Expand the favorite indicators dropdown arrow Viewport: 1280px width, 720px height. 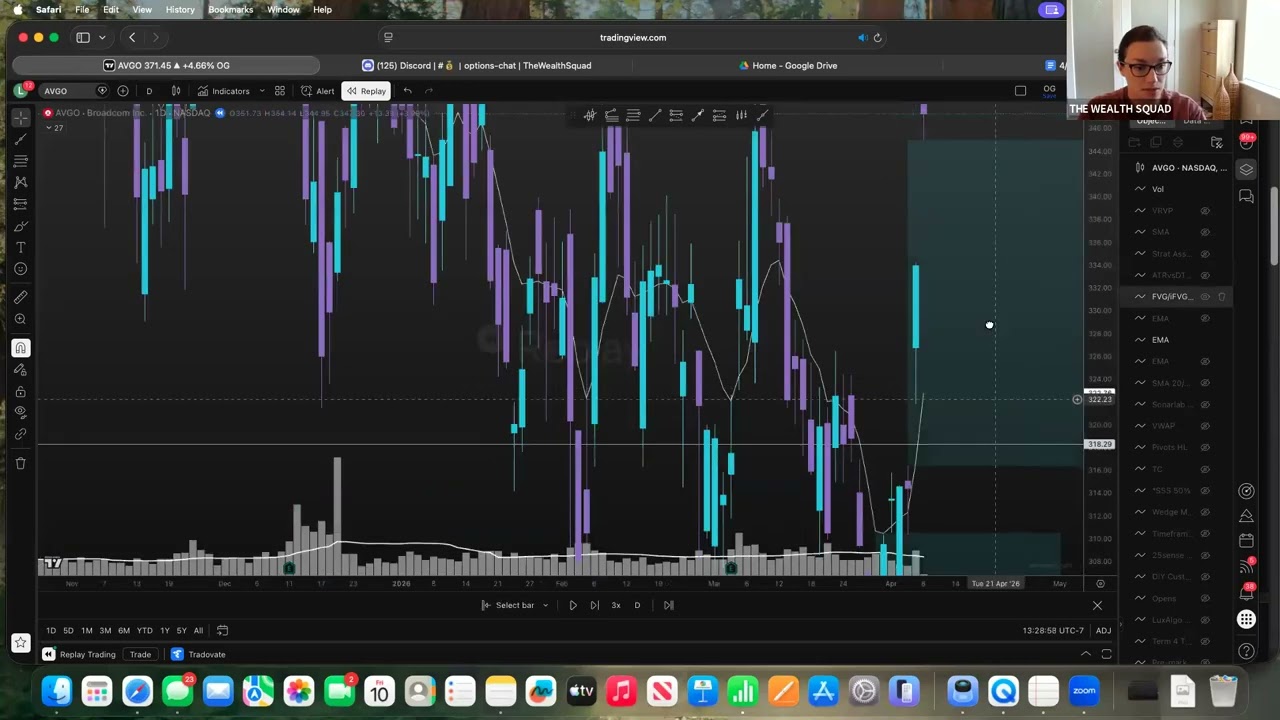coord(262,91)
